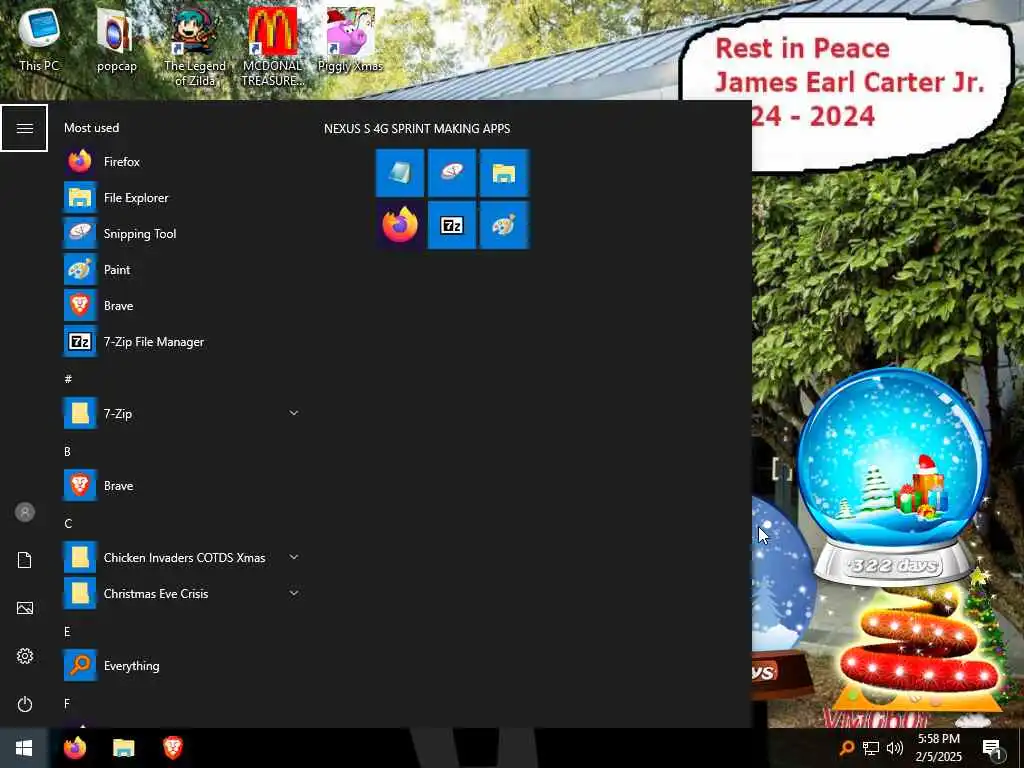This screenshot has width=1024, height=768.
Task: Select the Piggly Xmas desktop shortcut
Action: (x=350, y=39)
